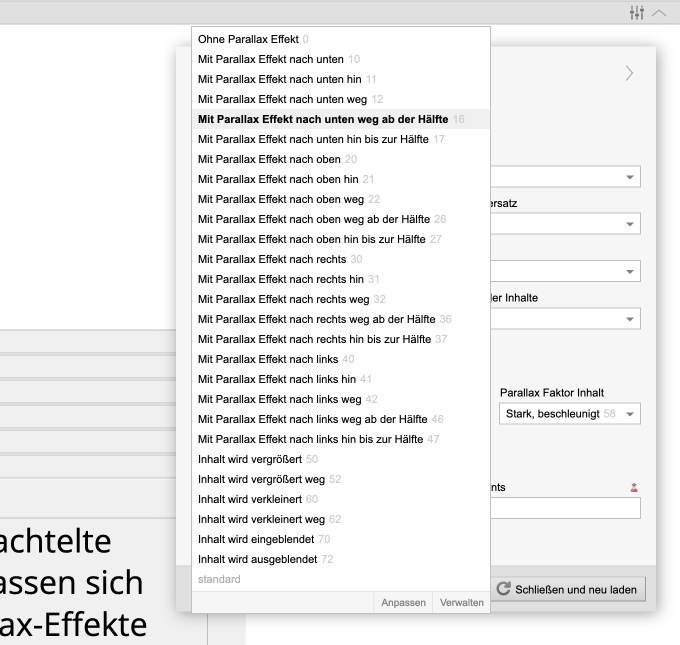Select 'nach links hin bis zur Hälfte' 47
The height and width of the screenshot is (645, 680).
point(341,439)
